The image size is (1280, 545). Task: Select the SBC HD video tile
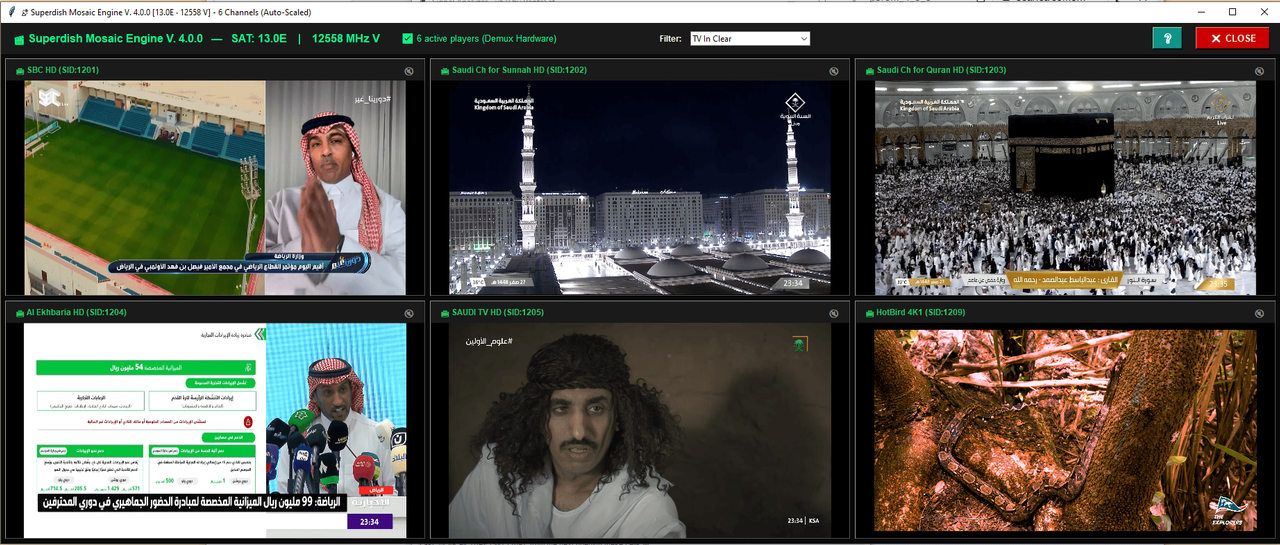pyautogui.click(x=215, y=188)
